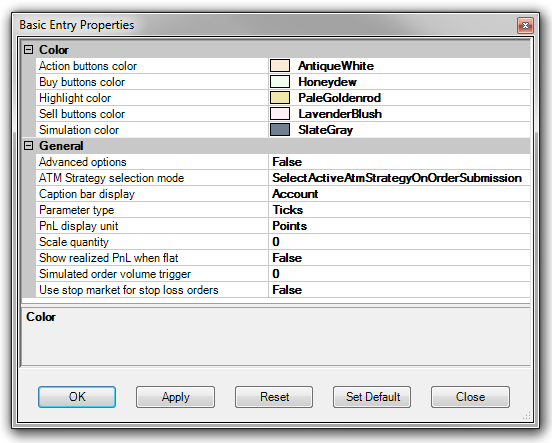Click the Honeydew color swatch
This screenshot has height=443, width=552.
280,82
